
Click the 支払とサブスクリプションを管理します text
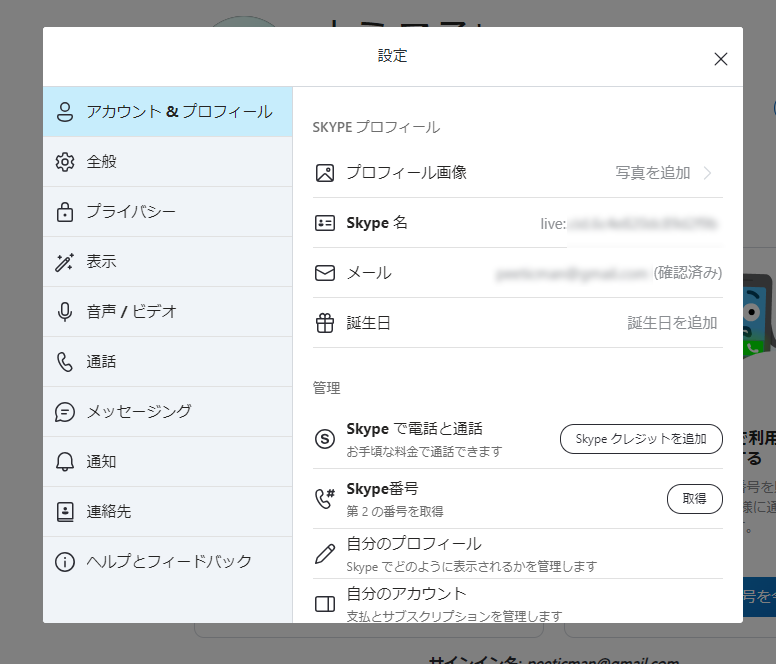(454, 616)
